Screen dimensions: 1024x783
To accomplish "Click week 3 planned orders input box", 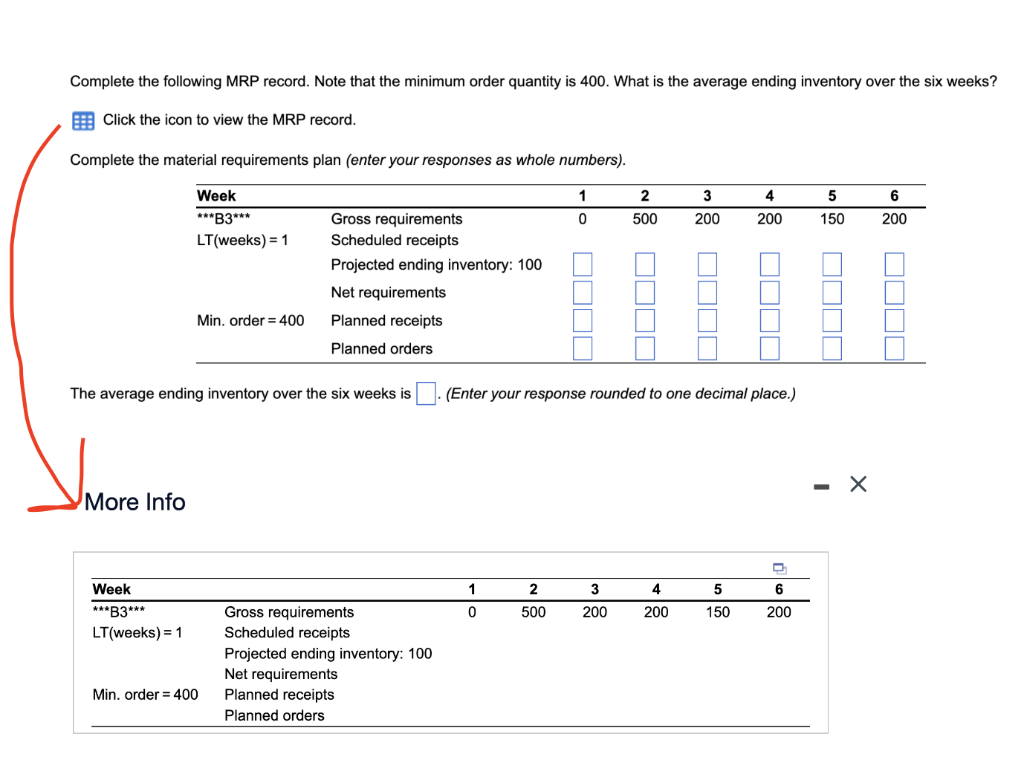I will click(x=707, y=348).
